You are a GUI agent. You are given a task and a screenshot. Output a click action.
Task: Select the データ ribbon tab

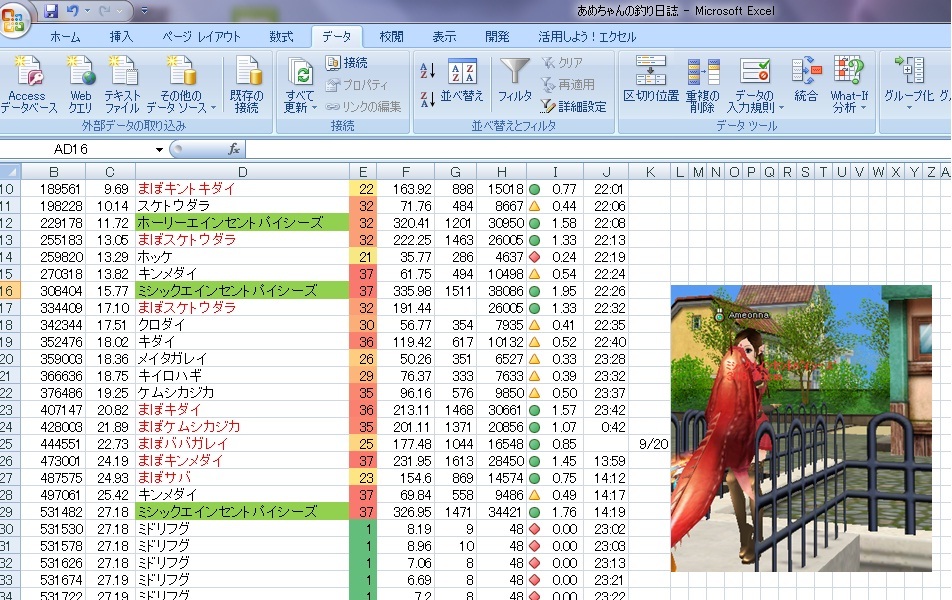(336, 36)
